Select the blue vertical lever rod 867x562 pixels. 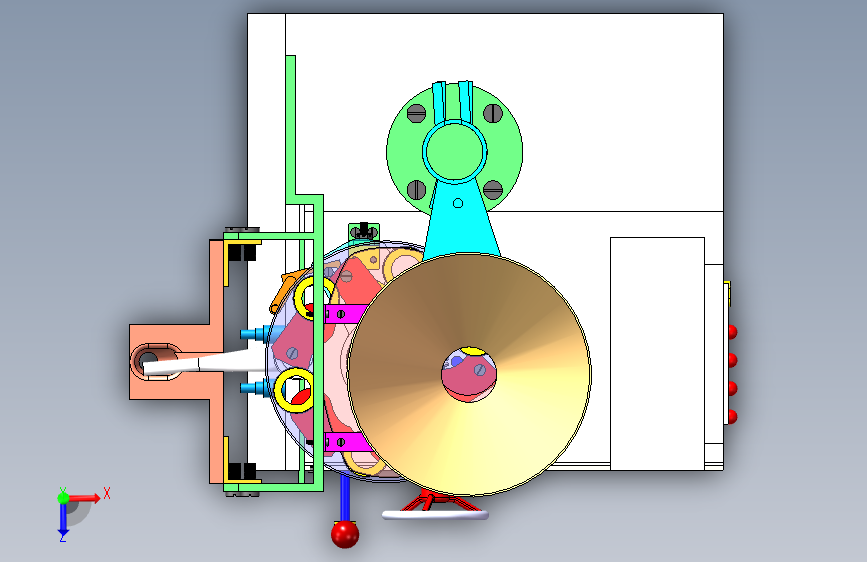pos(344,498)
